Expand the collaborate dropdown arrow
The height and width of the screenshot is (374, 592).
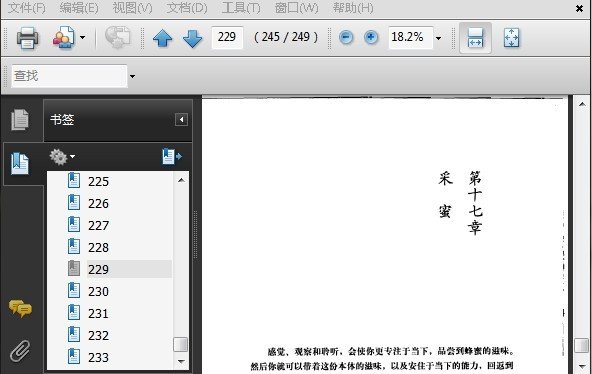82,37
